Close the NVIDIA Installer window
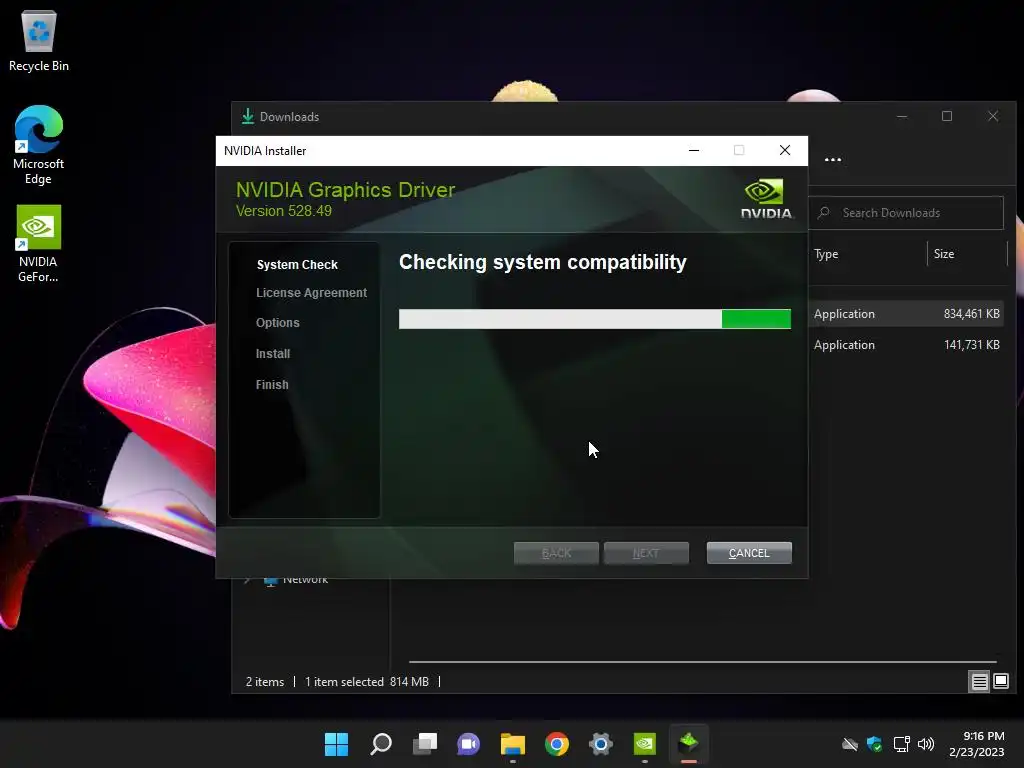This screenshot has height=768, width=1024. coord(785,151)
